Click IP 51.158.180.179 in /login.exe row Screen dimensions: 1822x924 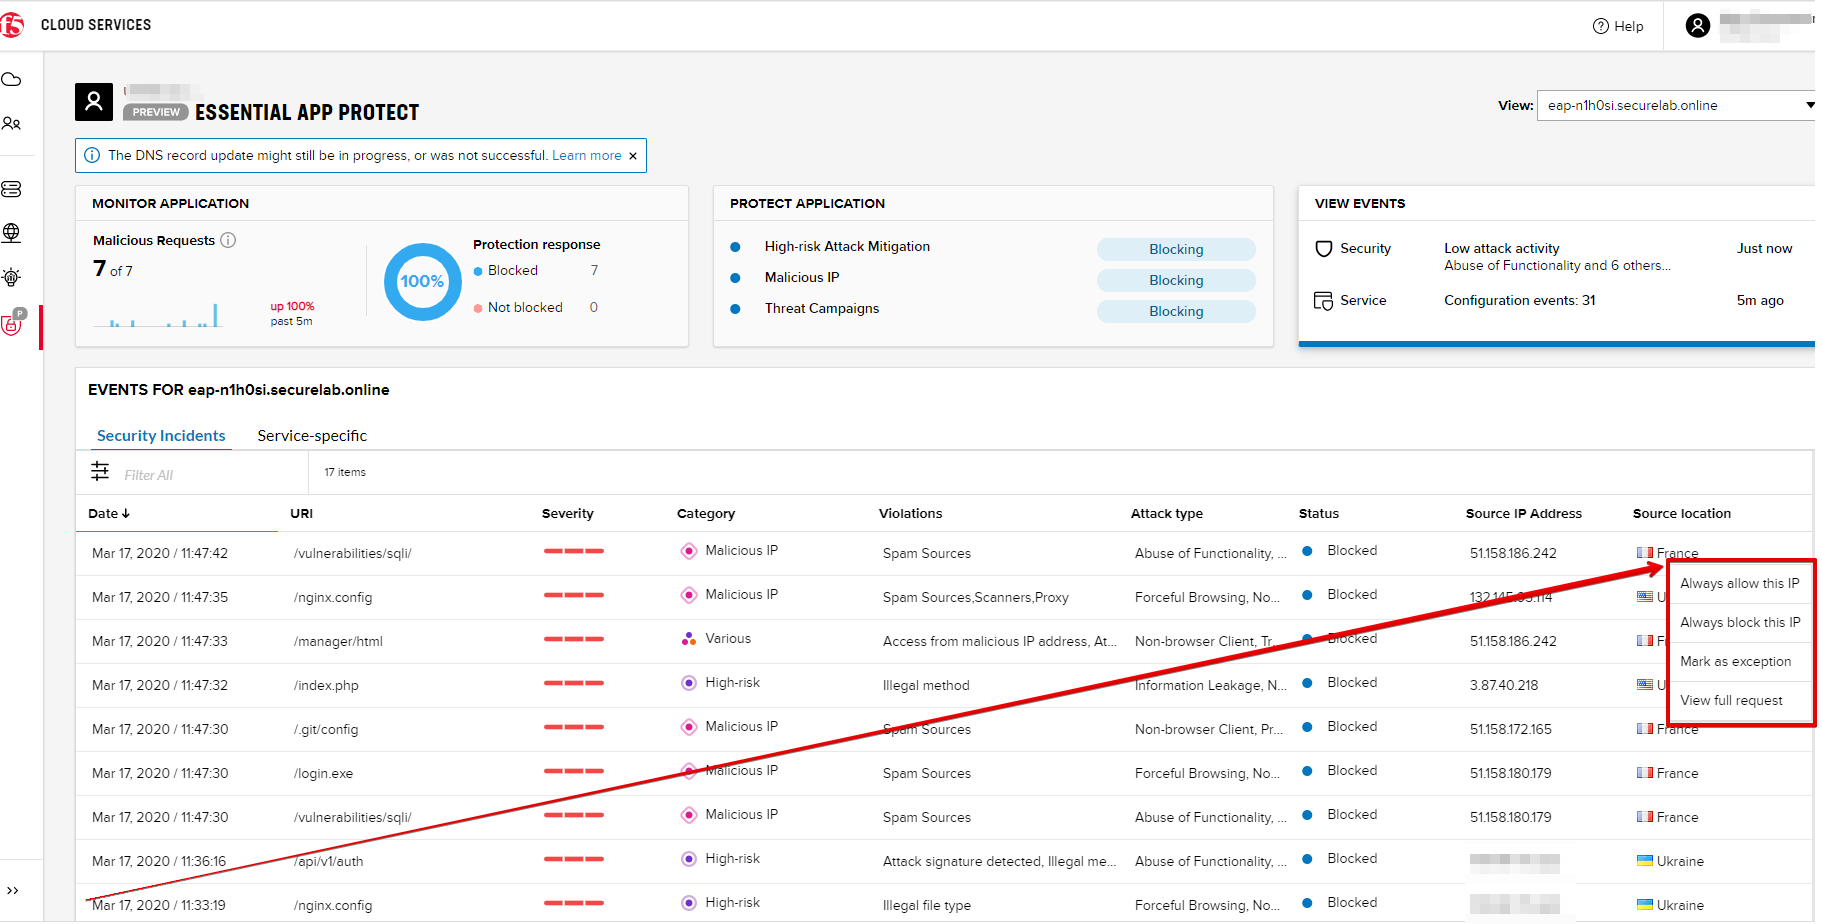(1510, 773)
